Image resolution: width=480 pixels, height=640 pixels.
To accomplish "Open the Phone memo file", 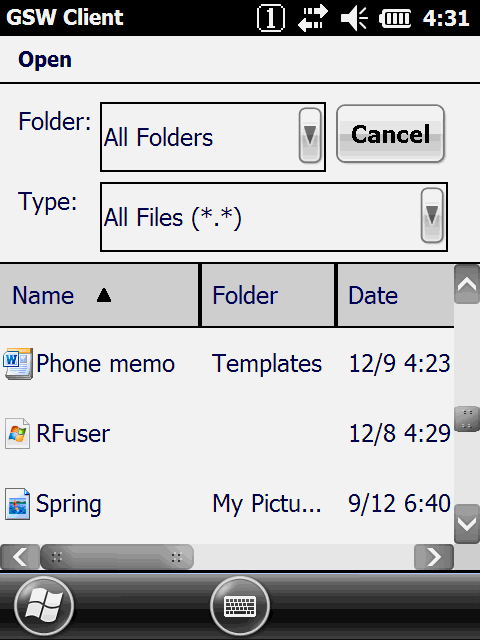I will point(105,364).
